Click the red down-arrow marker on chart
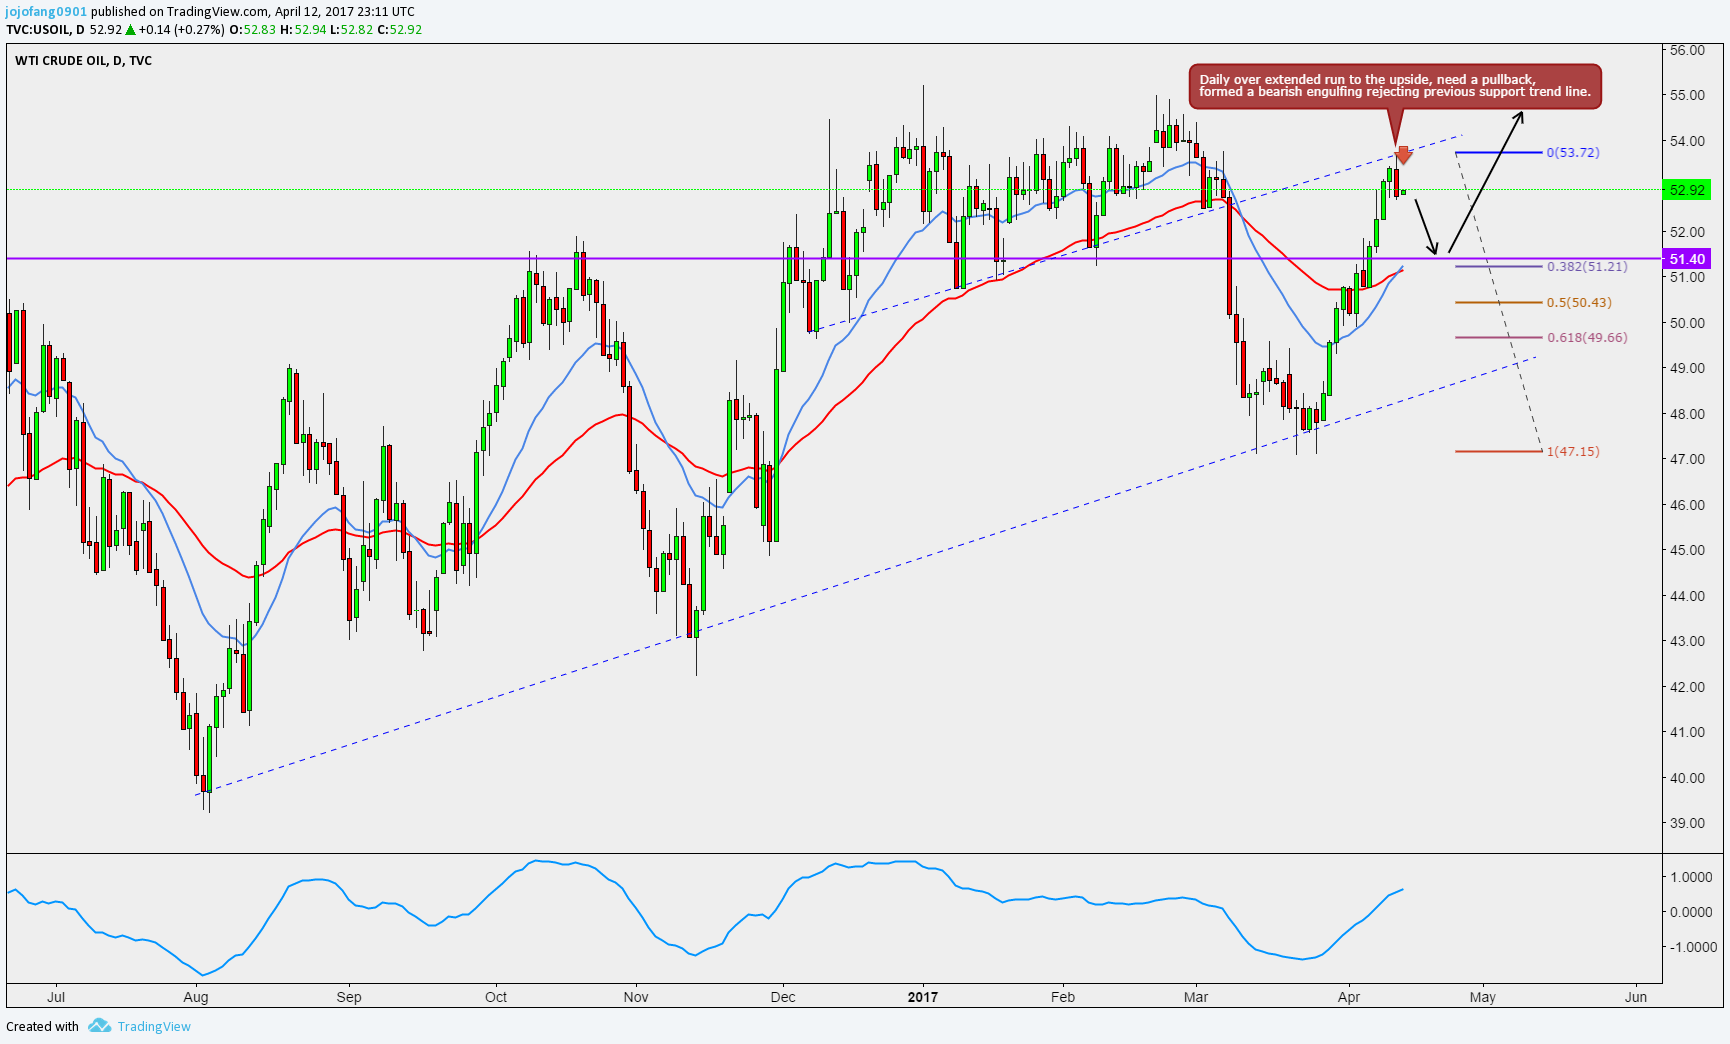The image size is (1730, 1044). tap(1404, 155)
